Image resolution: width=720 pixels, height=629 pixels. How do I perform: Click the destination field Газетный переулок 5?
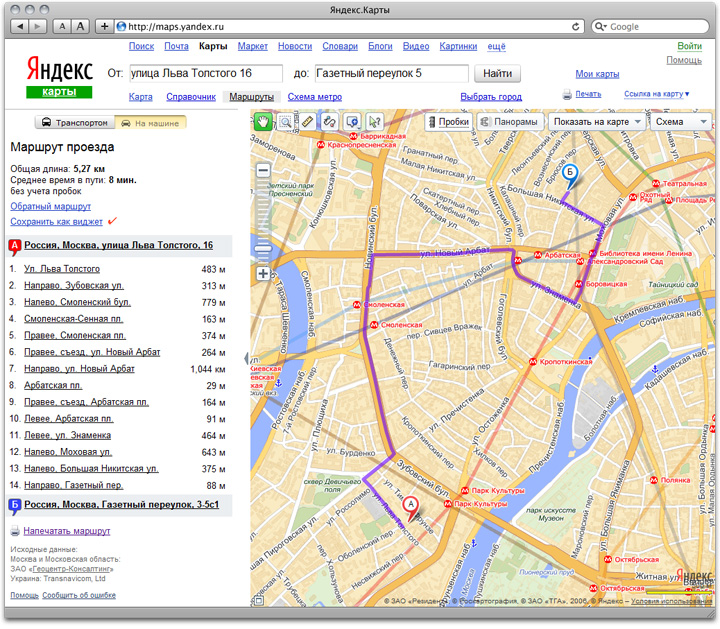point(391,73)
